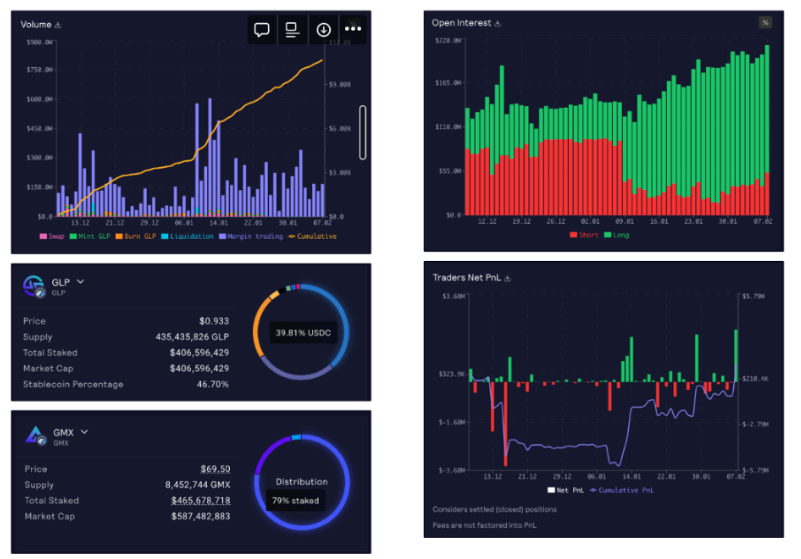Toggle Burn GLP series in legend
Image resolution: width=801 pixels, height=559 pixels.
[x=136, y=236]
